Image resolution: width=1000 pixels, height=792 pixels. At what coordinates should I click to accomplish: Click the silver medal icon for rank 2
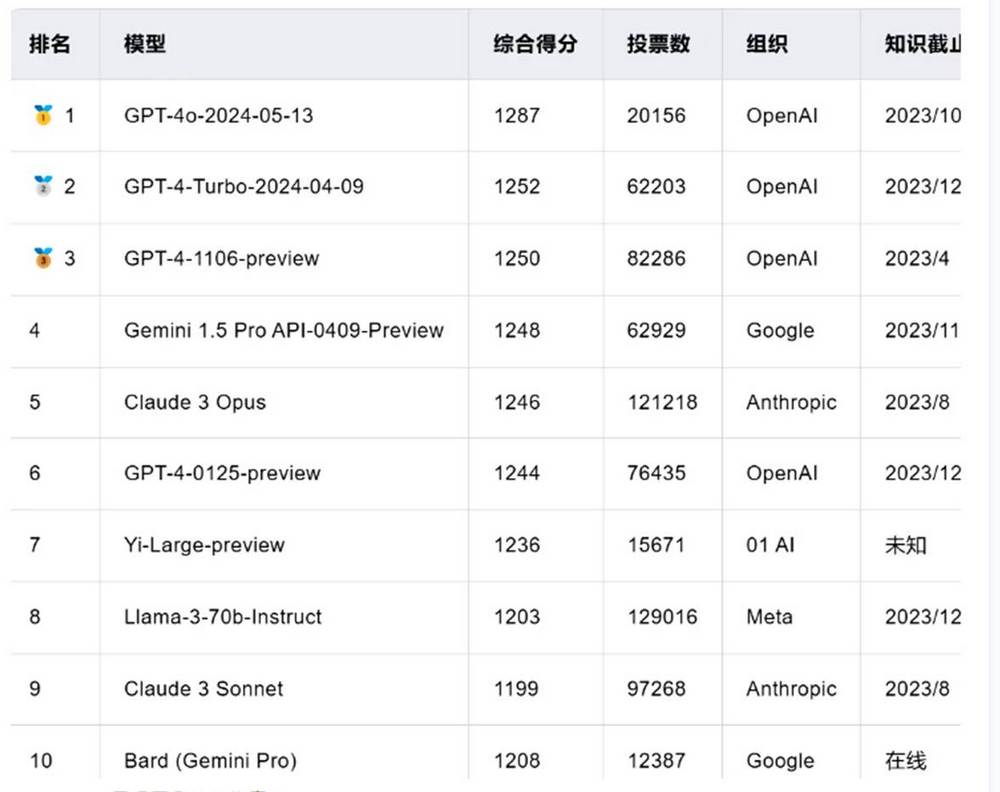(43, 186)
